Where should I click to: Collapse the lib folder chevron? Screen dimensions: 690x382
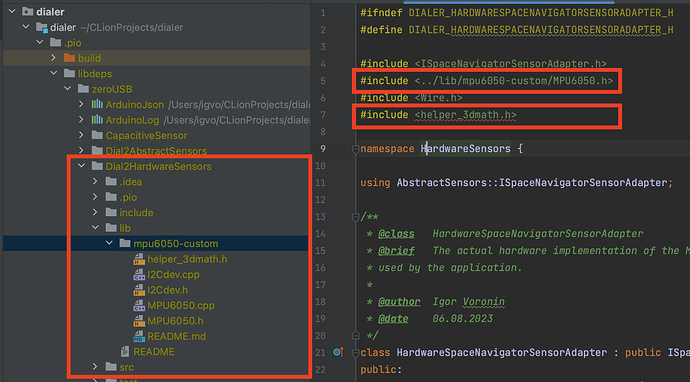(x=95, y=228)
